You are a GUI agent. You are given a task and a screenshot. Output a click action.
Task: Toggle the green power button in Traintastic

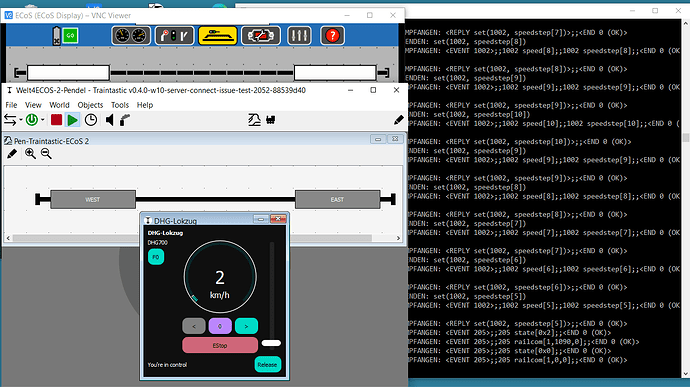pyautogui.click(x=32, y=120)
